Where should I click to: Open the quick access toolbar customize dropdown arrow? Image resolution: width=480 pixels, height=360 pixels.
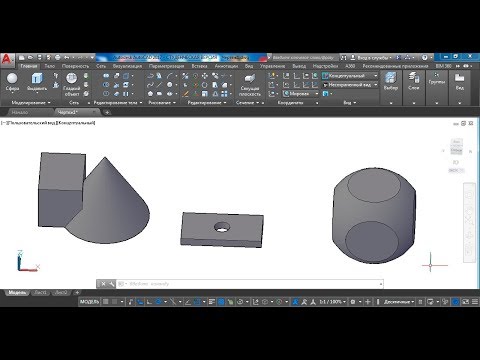(x=92, y=58)
